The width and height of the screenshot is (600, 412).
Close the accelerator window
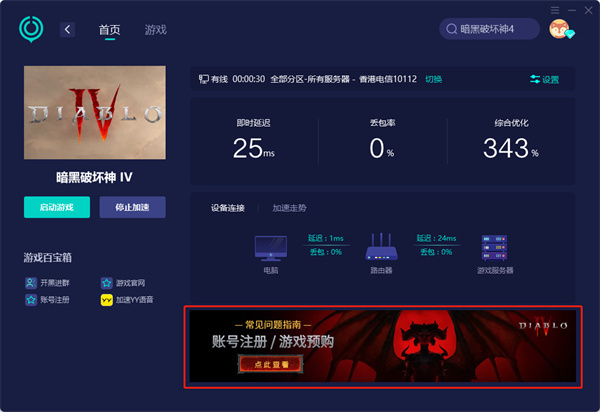[589, 10]
